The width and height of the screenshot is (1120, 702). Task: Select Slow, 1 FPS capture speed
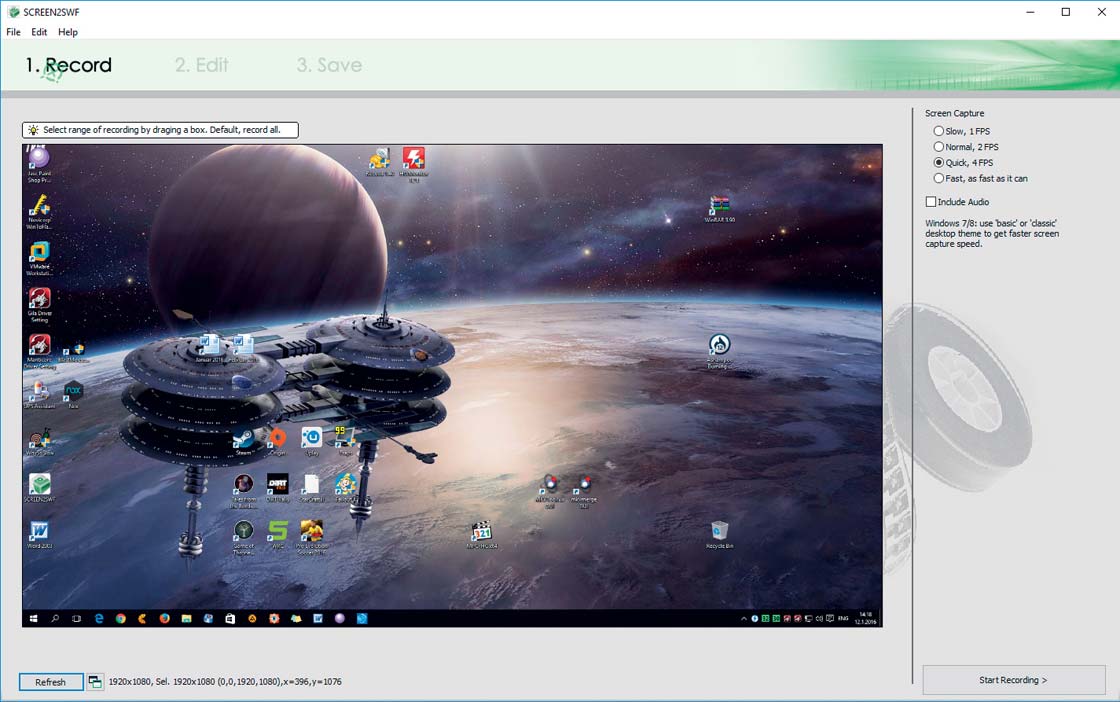[961, 131]
